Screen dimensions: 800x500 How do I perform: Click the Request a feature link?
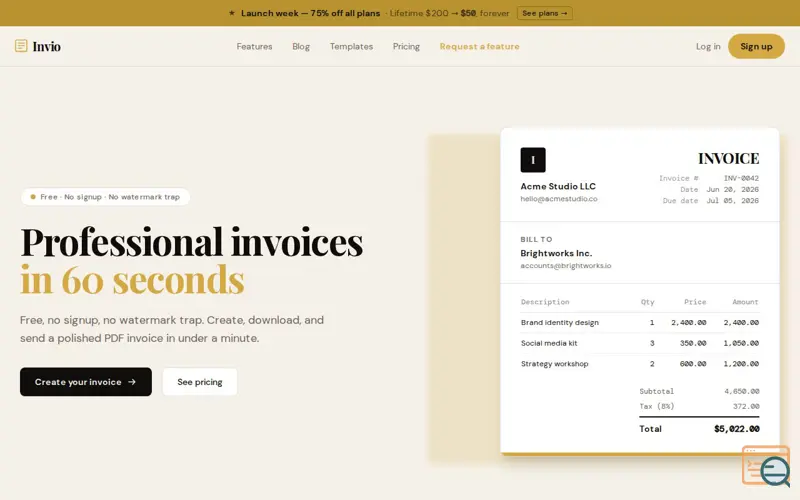480,46
